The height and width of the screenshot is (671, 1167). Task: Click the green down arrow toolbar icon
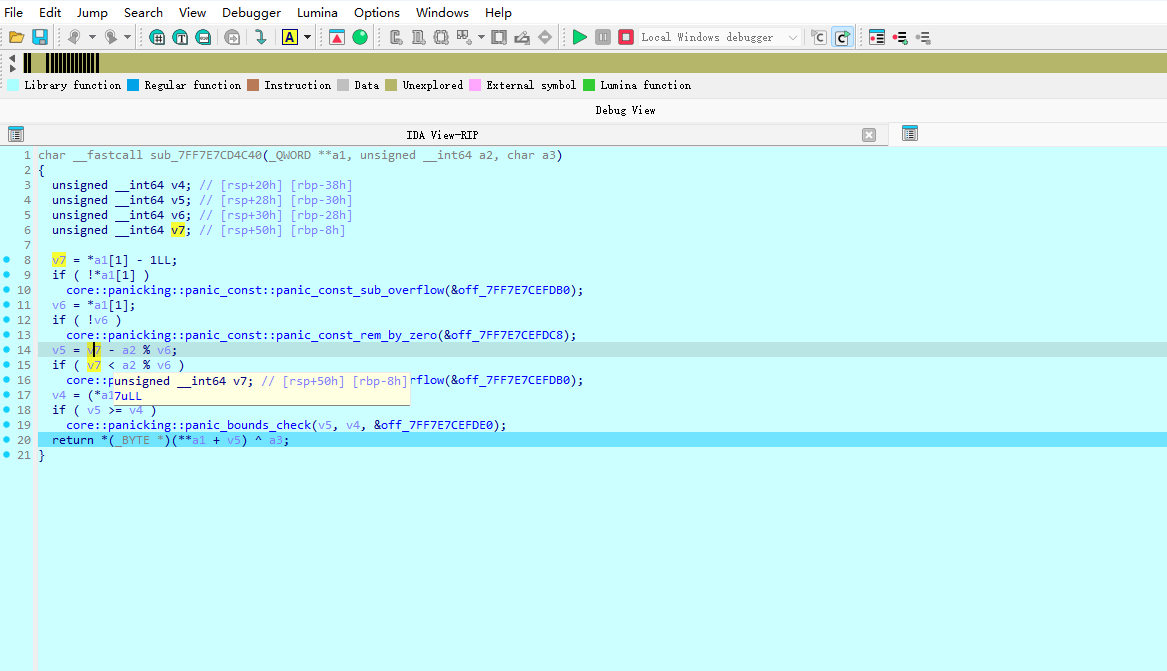click(260, 37)
